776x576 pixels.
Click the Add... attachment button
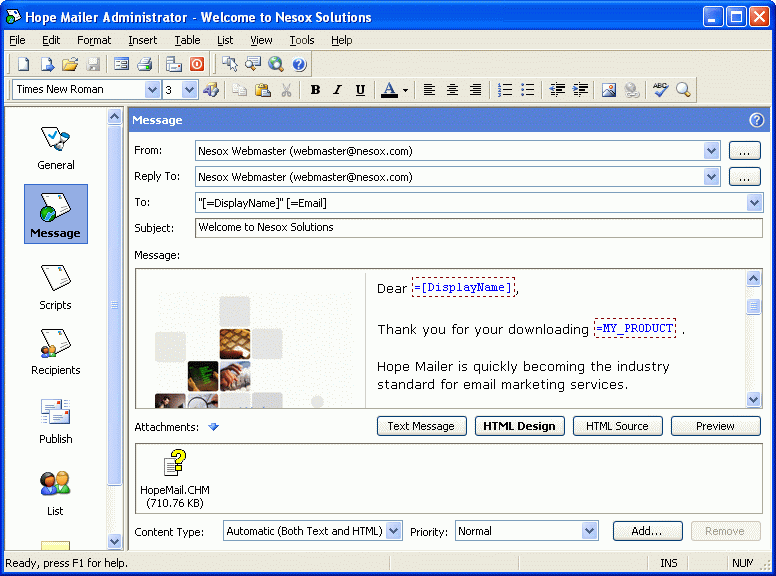(x=647, y=531)
